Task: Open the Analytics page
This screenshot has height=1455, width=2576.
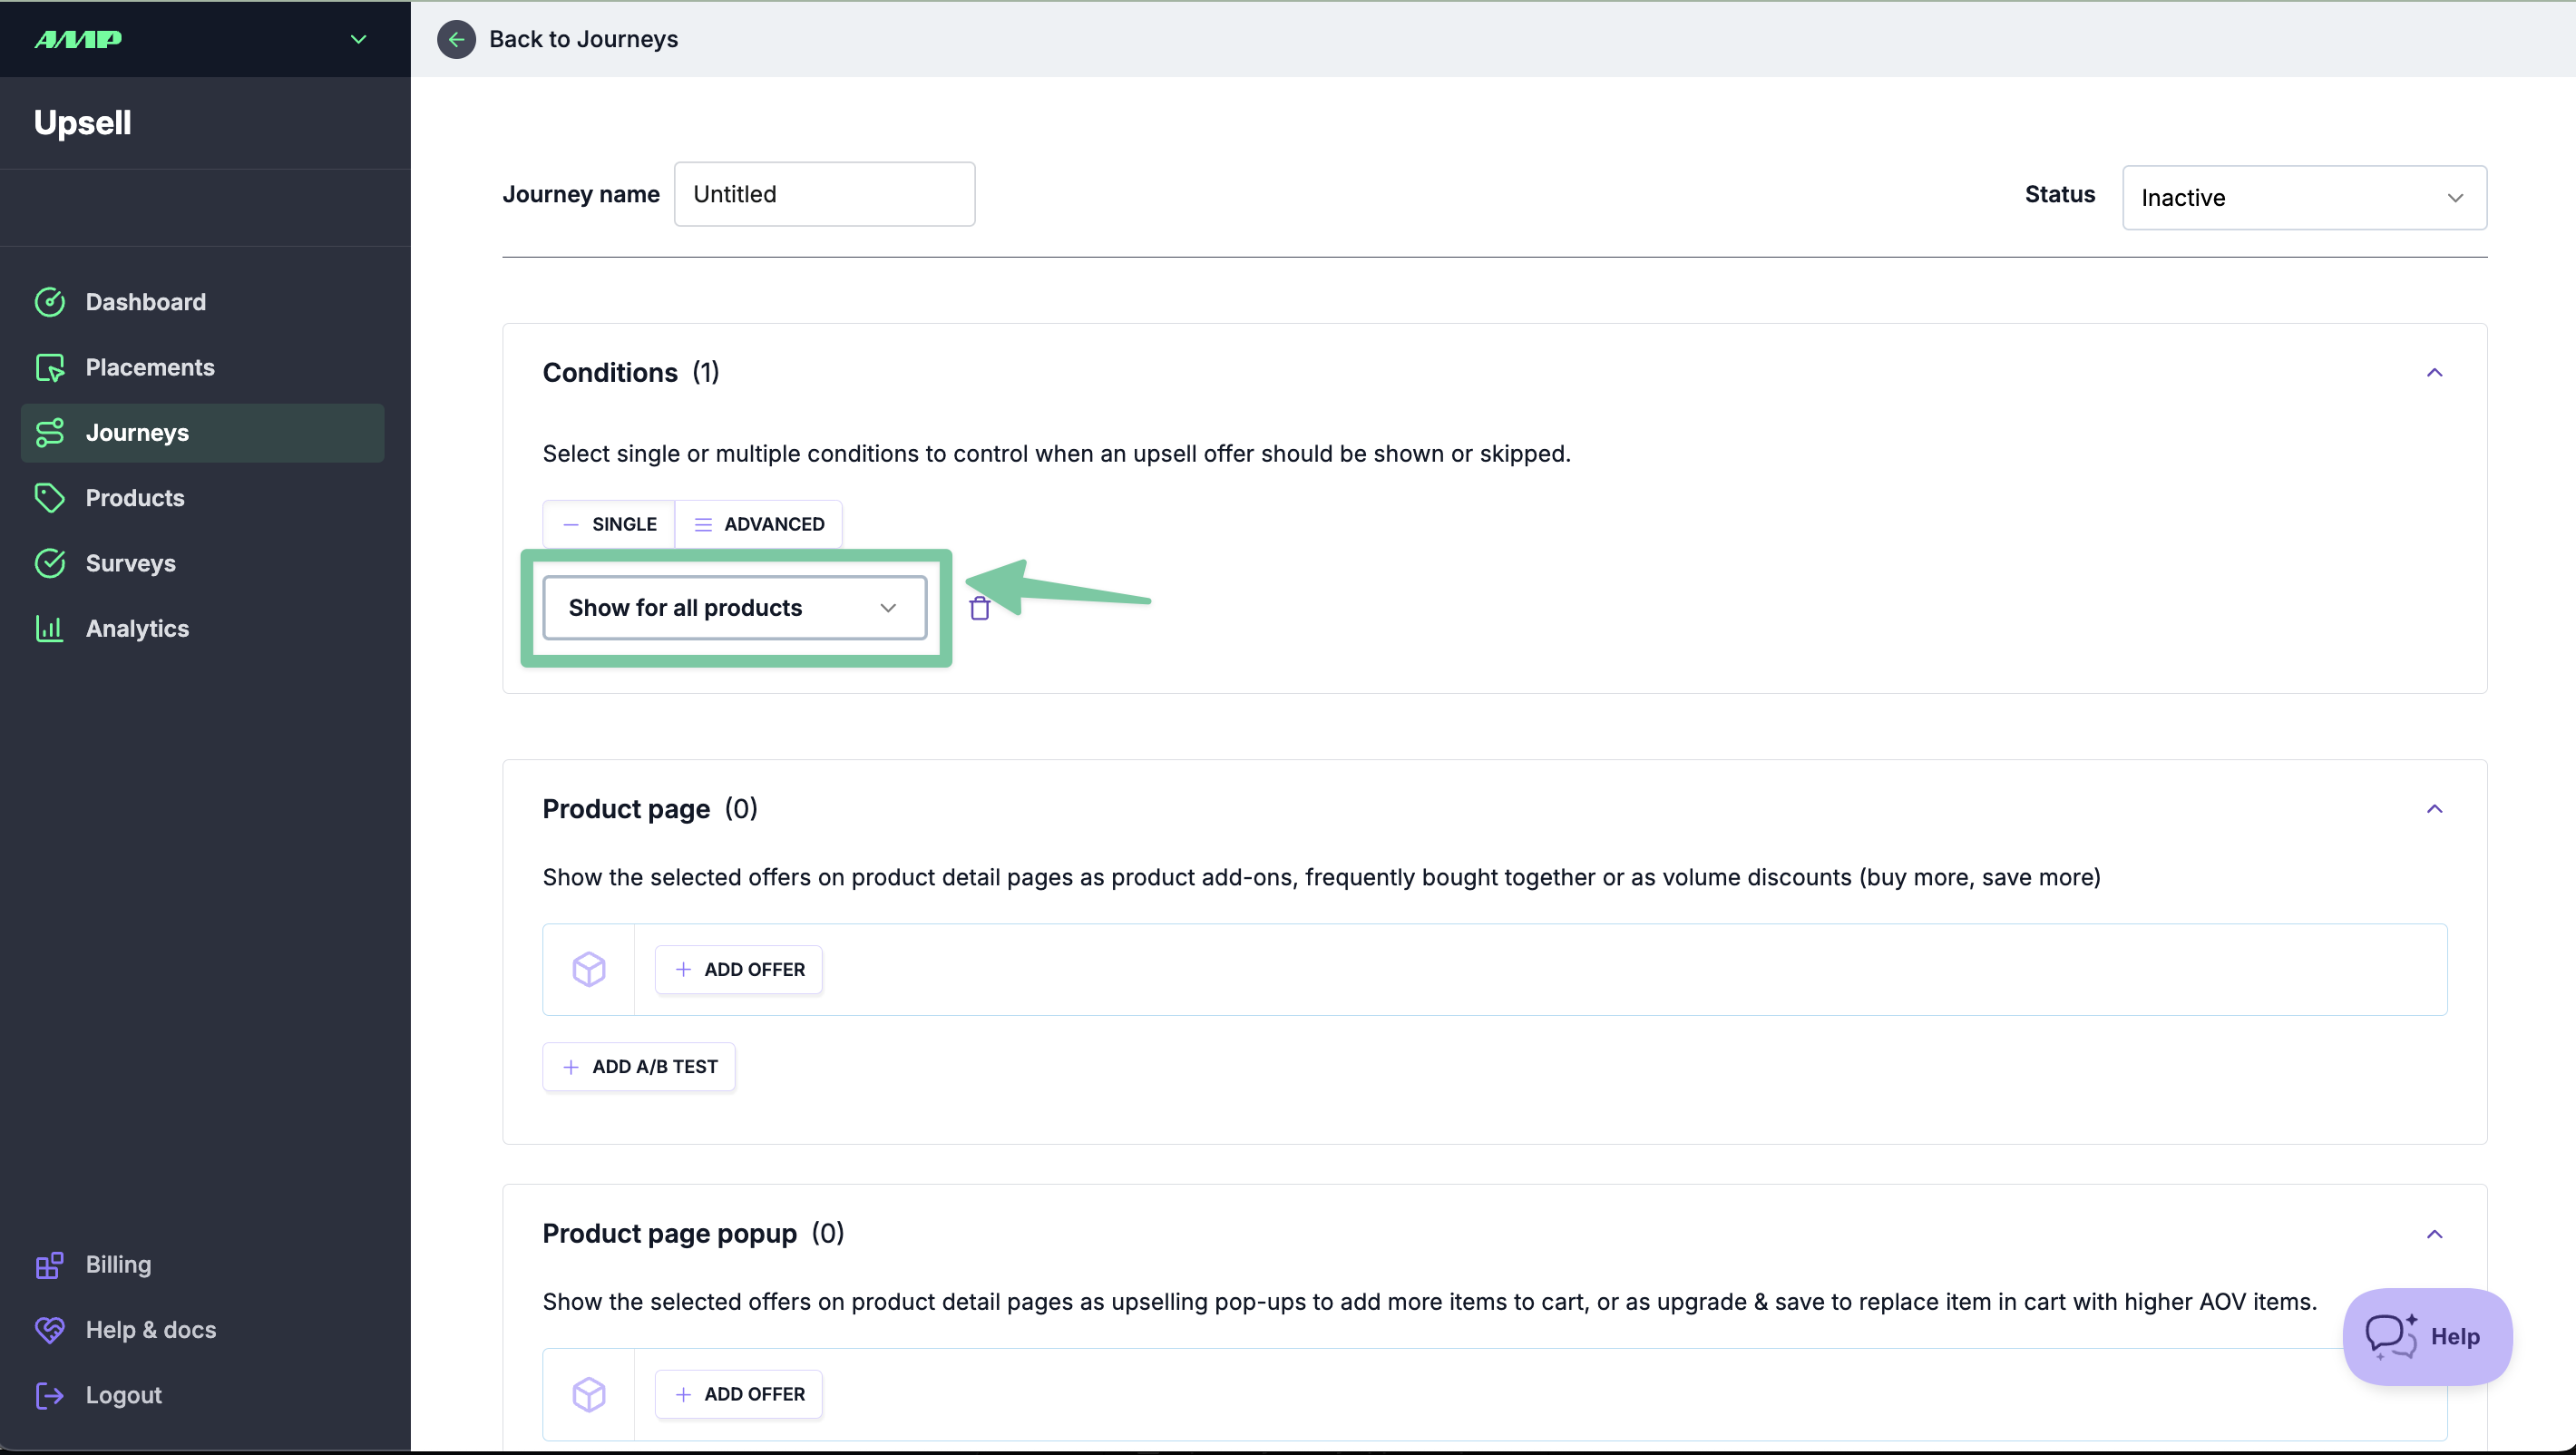Action: click(x=137, y=628)
